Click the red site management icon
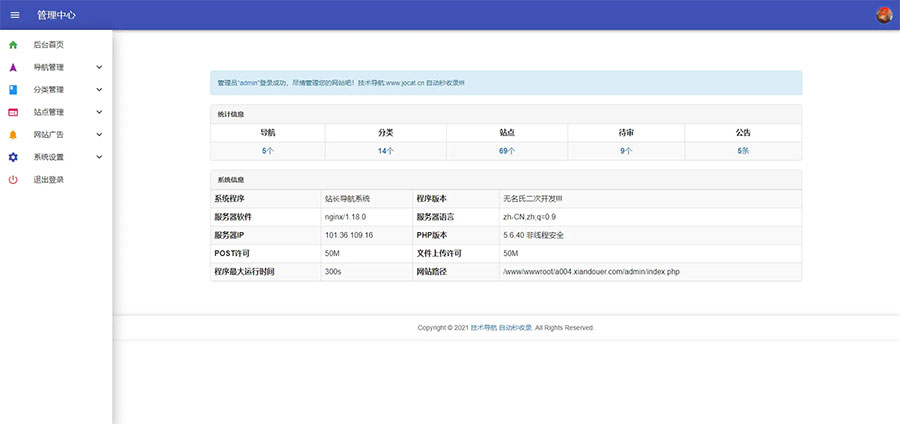Viewport: 900px width, 424px height. (x=13, y=112)
